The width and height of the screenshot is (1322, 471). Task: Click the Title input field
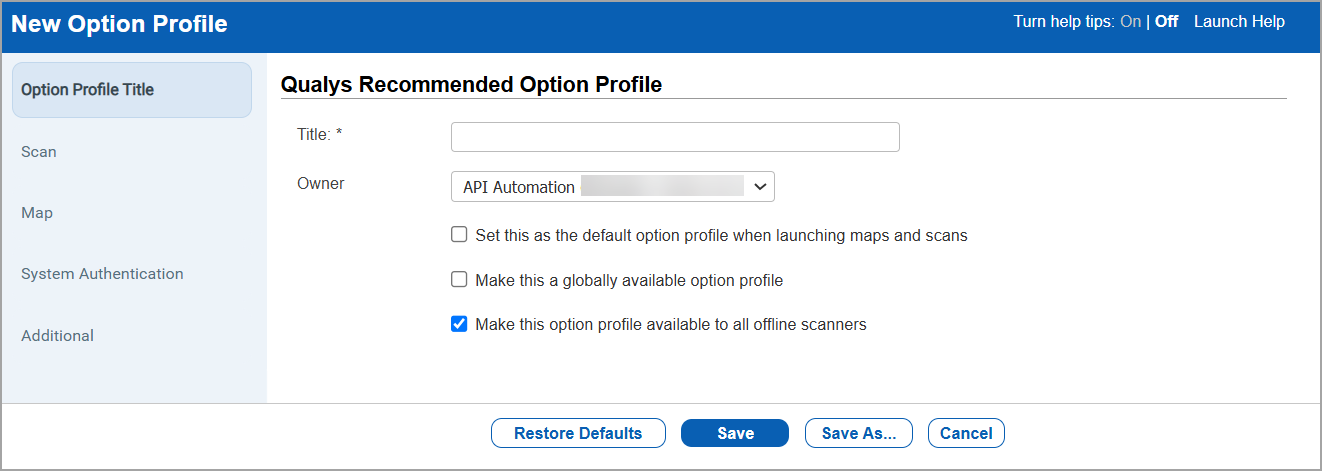click(675, 137)
